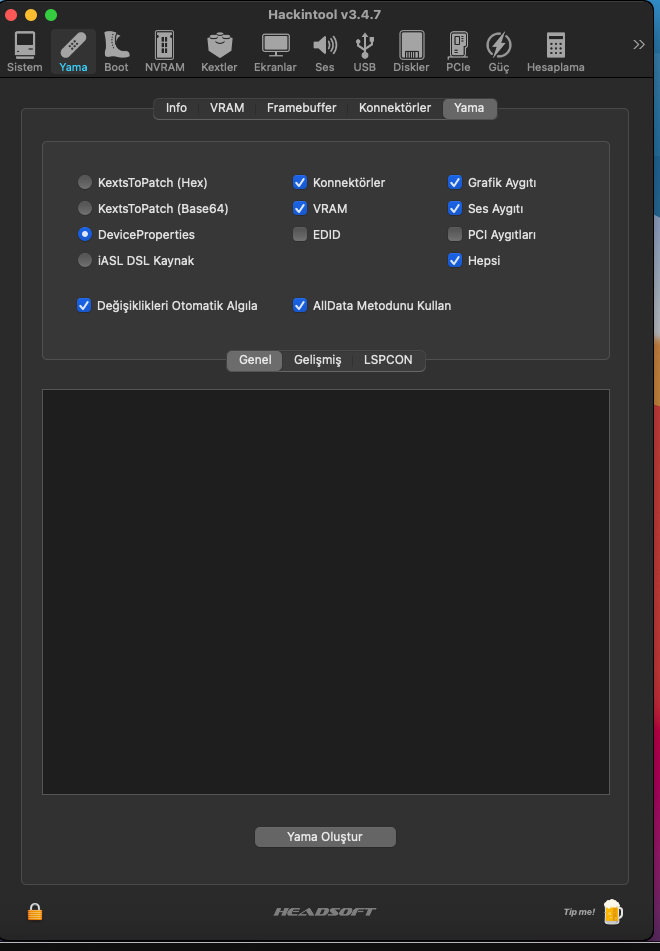Open the NVRAM toolbar section
Screen dimensions: 660x951
pos(164,51)
